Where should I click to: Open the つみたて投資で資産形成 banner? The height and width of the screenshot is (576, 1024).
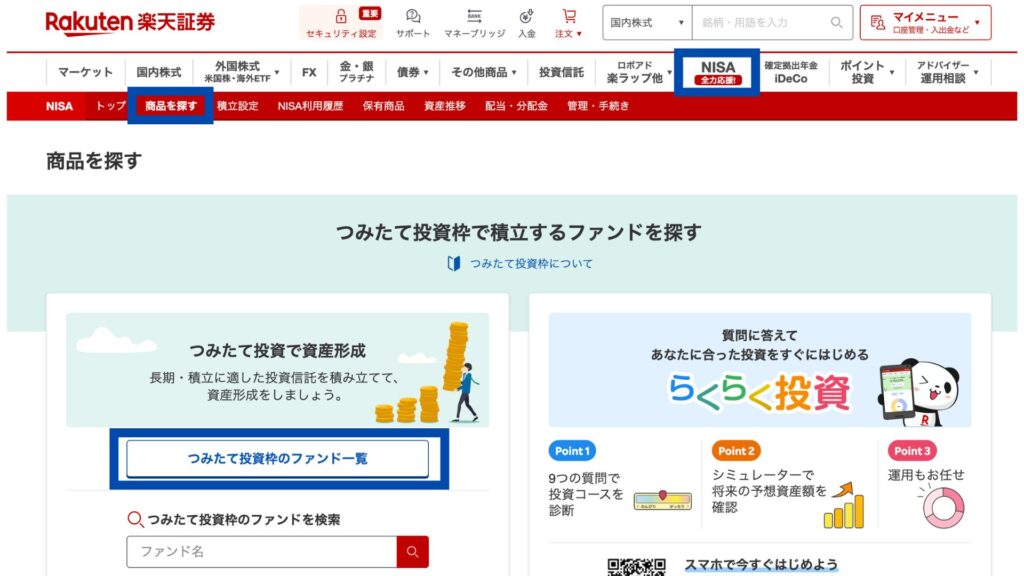coord(278,370)
